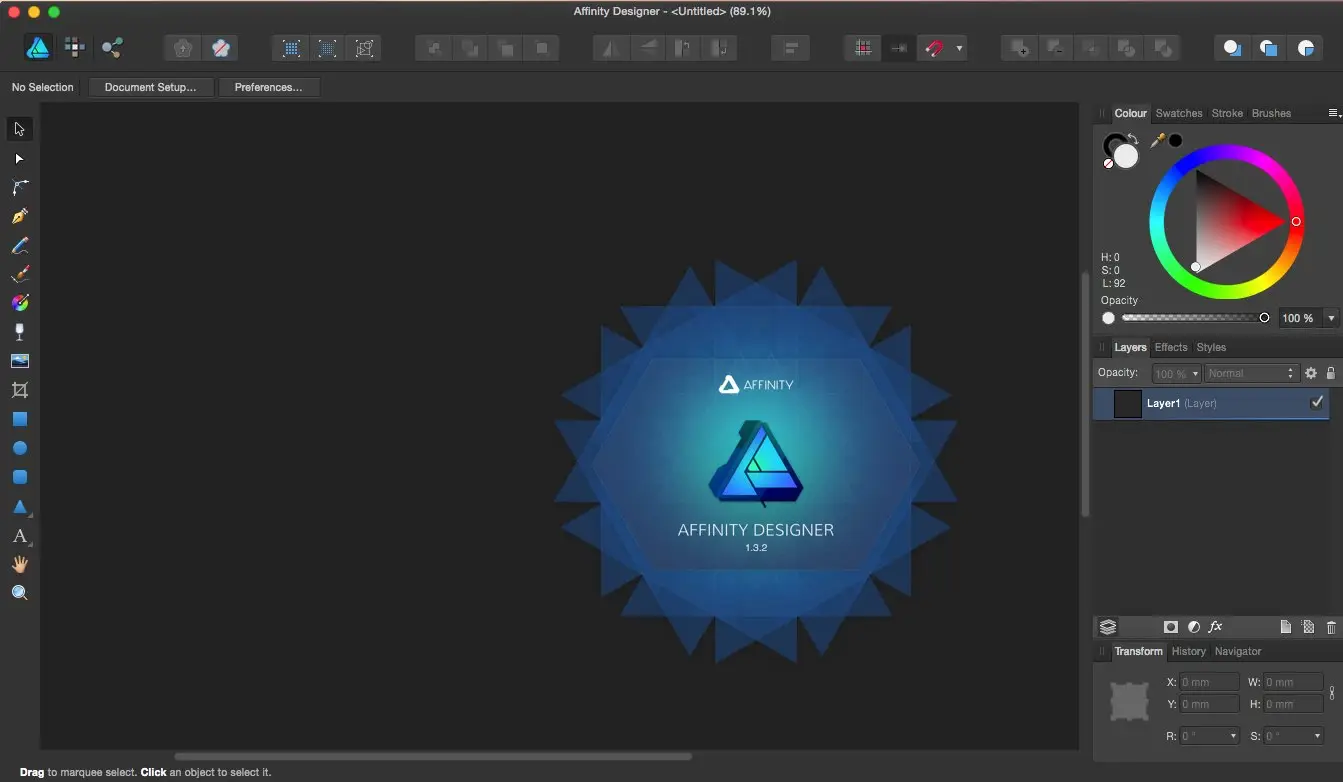Viewport: 1343px width, 782px height.
Task: Open layer opacity dropdown
Action: coord(1195,374)
